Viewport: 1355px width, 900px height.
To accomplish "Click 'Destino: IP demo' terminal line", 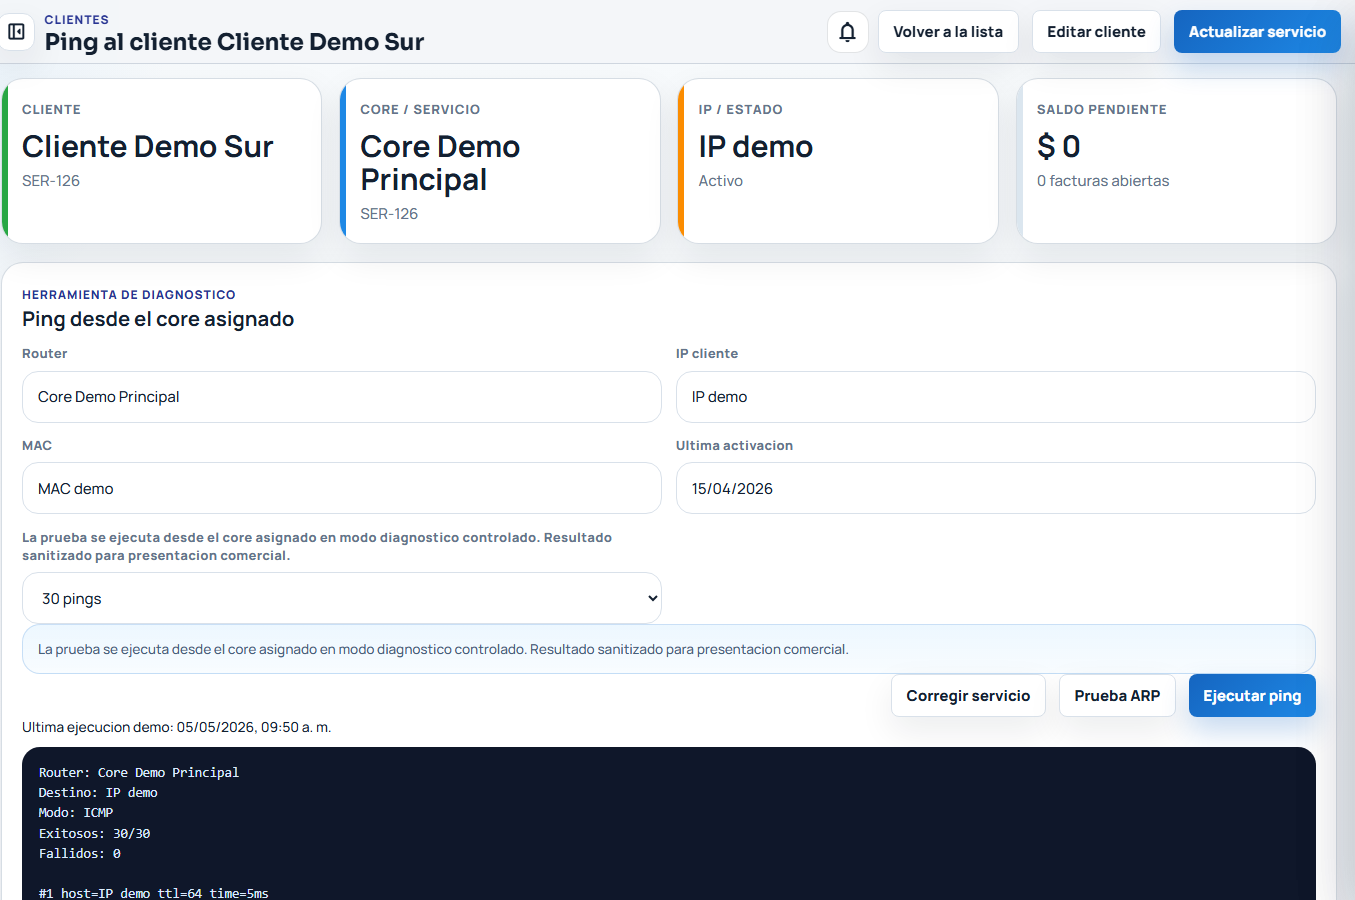I will (98, 793).
